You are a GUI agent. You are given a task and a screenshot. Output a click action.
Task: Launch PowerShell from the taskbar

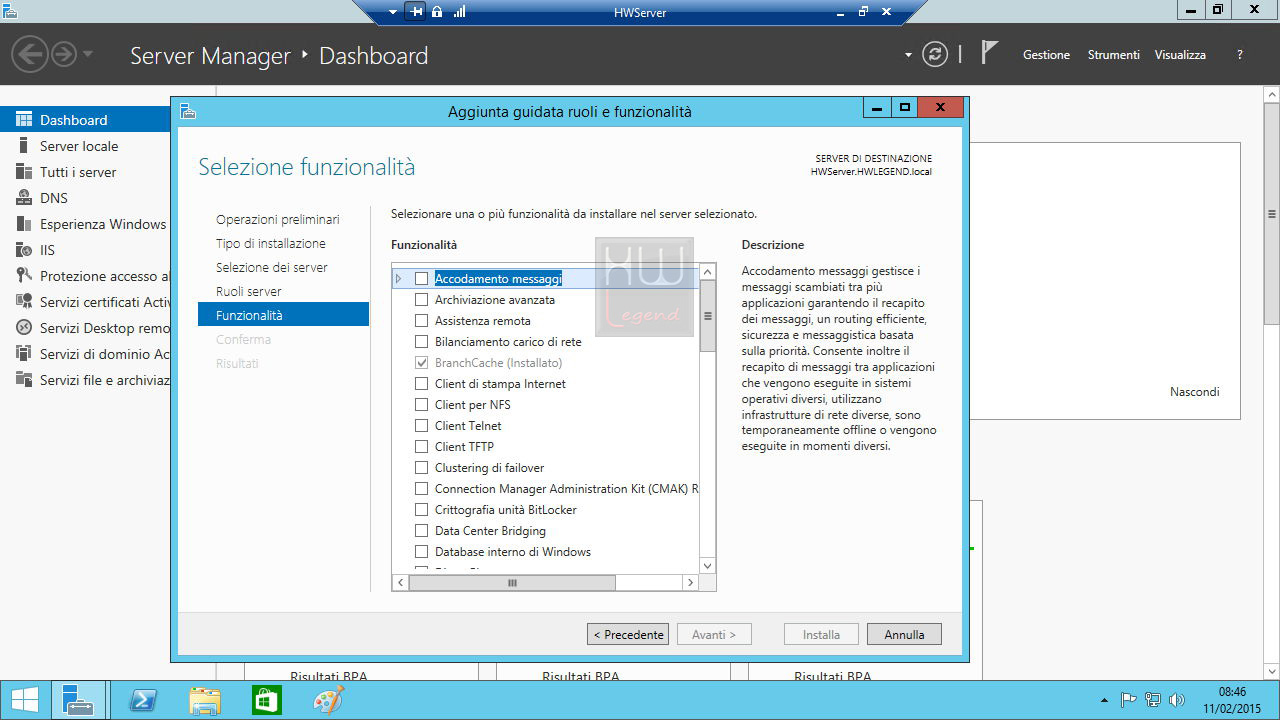point(143,701)
